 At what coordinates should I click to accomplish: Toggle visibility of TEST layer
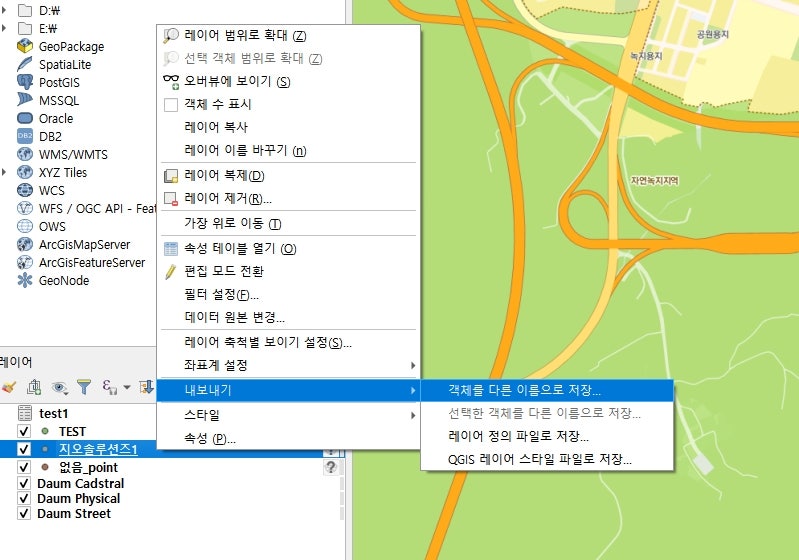[x=24, y=431]
